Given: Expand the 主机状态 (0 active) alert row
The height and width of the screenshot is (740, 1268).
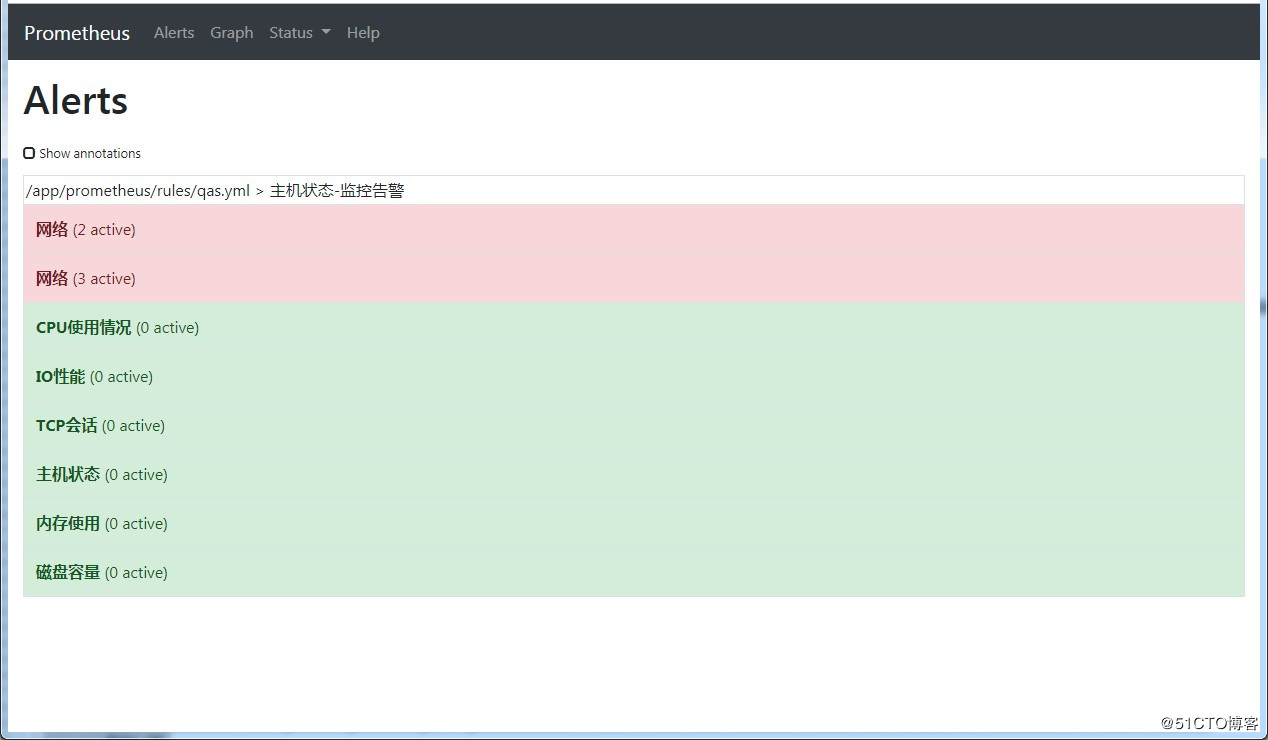Looking at the screenshot, I should click(634, 474).
